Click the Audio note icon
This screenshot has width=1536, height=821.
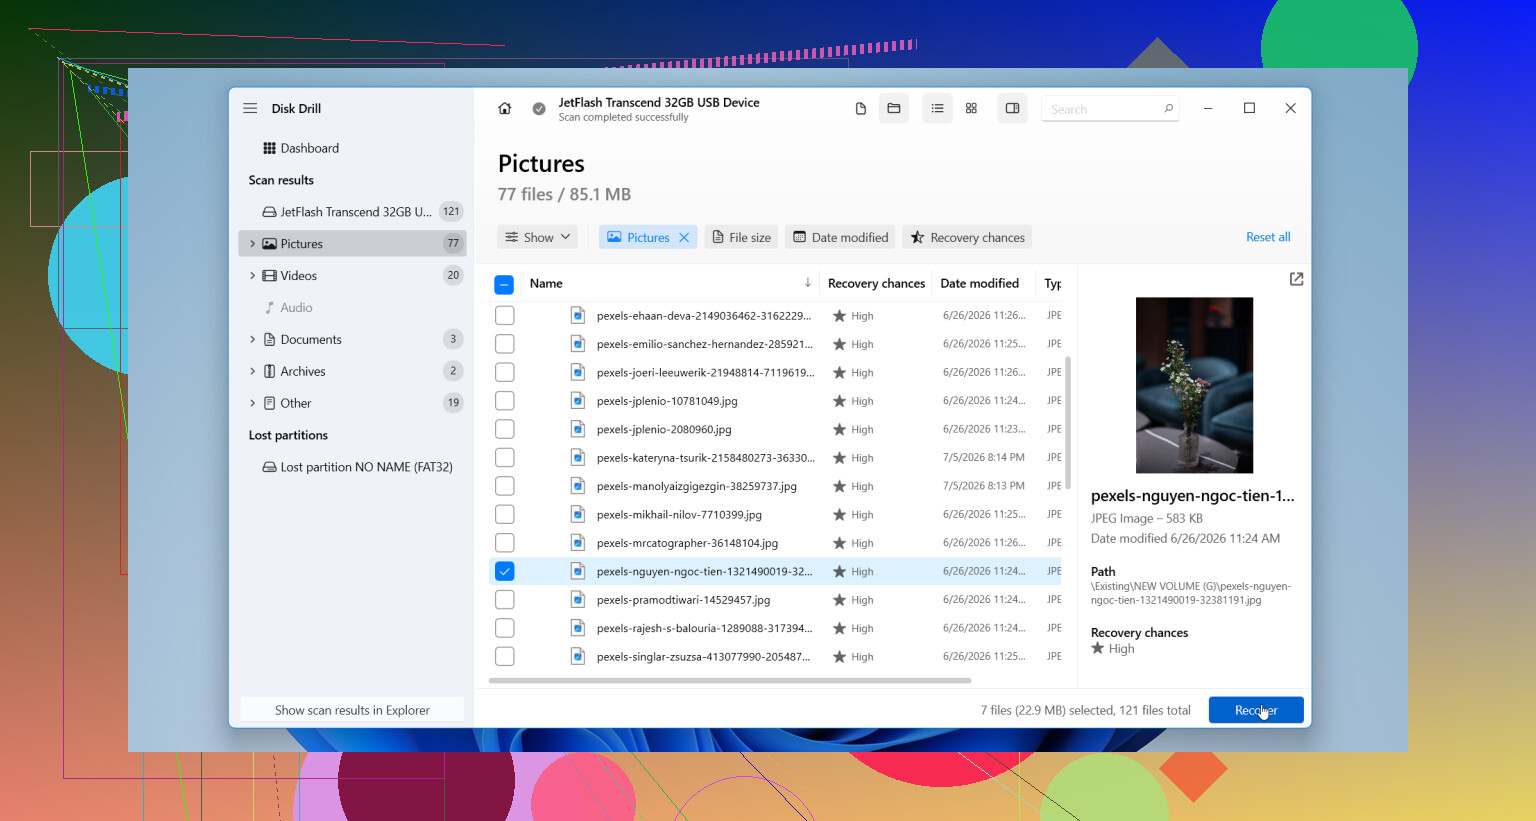pos(269,308)
